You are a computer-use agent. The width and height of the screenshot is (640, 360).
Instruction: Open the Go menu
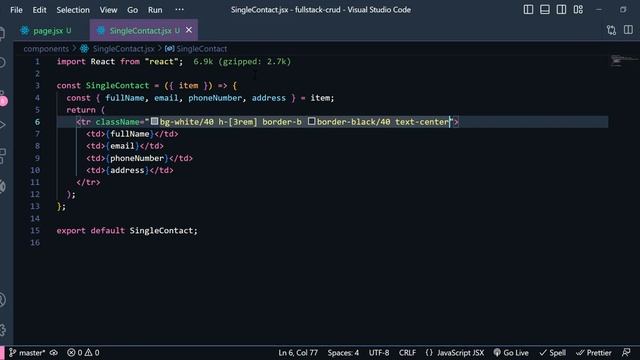point(132,10)
